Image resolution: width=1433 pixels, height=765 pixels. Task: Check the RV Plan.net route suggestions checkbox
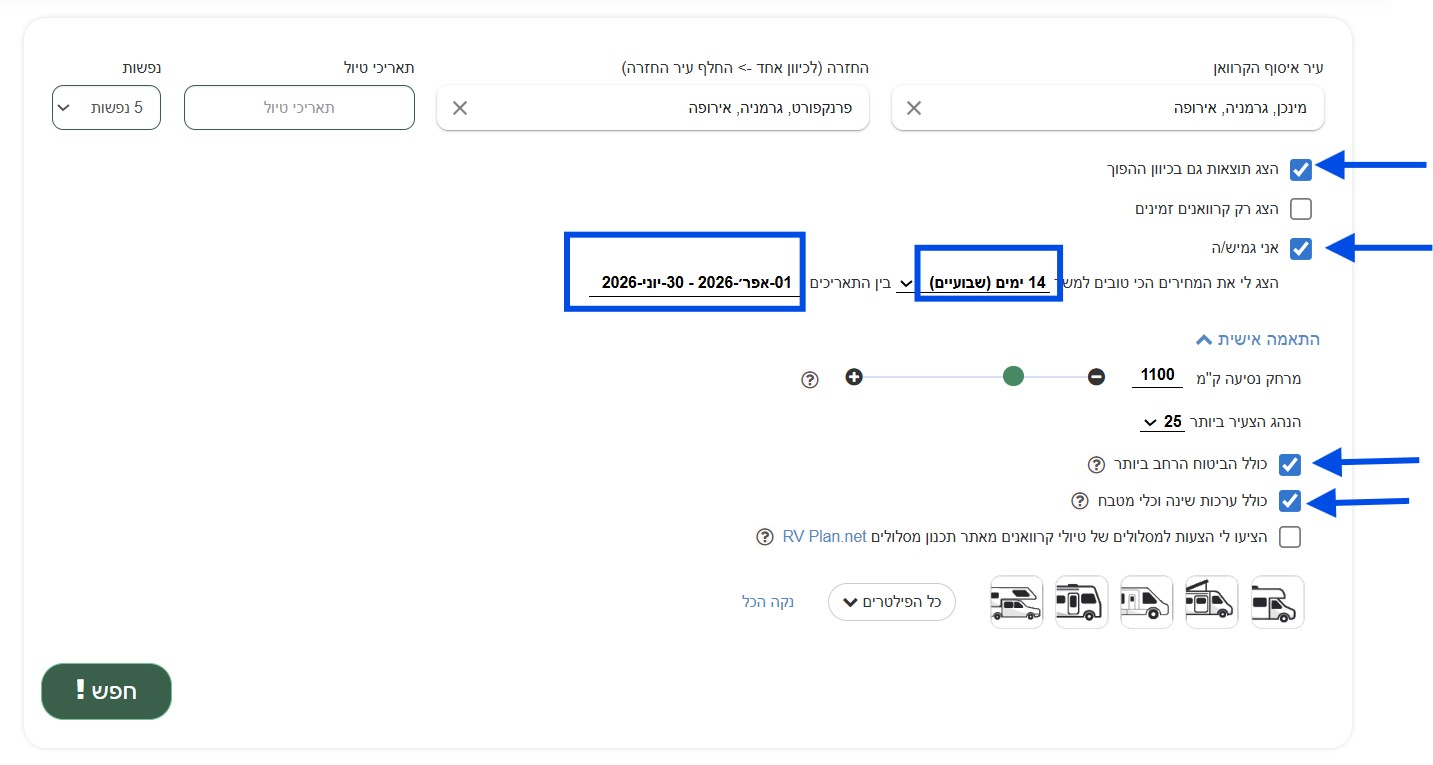(x=1290, y=537)
